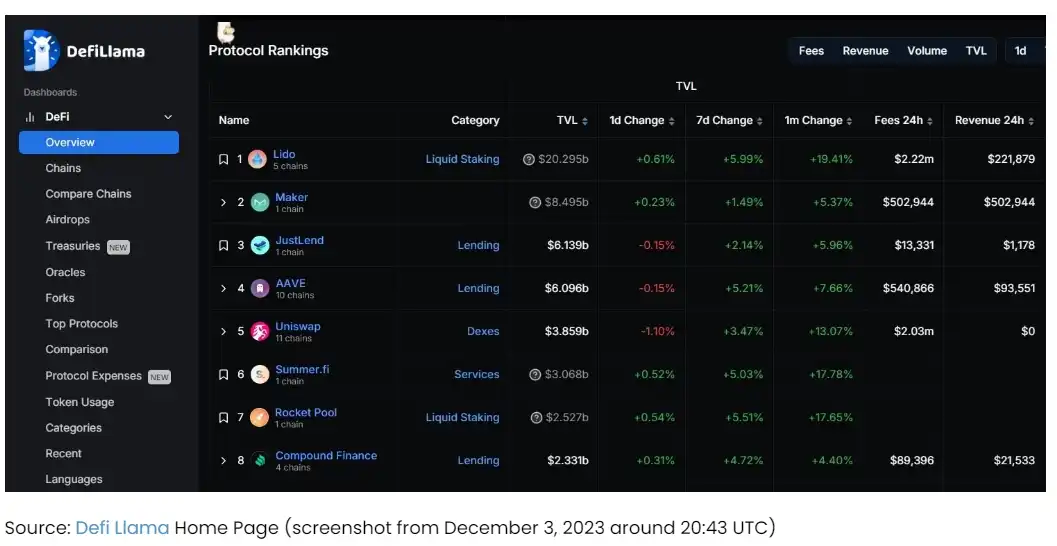The width and height of the screenshot is (1057, 546).
Task: Select the Fees tab in rankings
Action: 811,51
